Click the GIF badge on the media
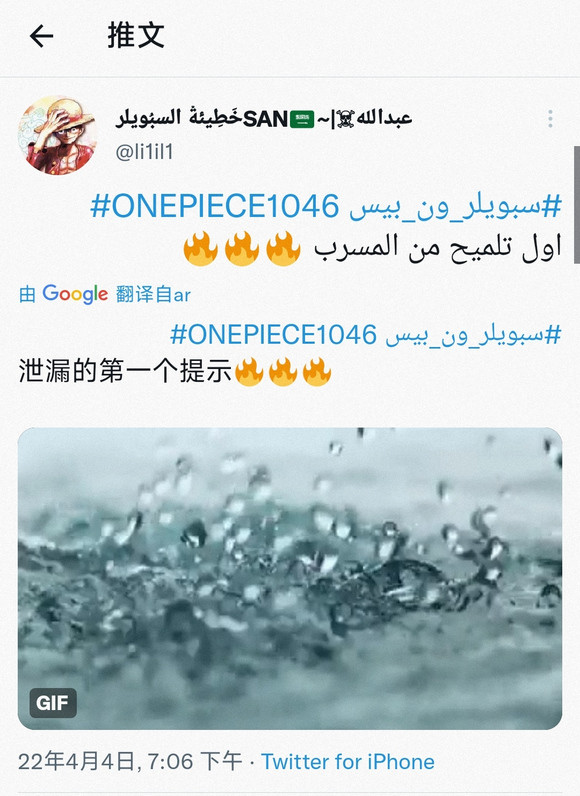The image size is (580, 796). (53, 703)
